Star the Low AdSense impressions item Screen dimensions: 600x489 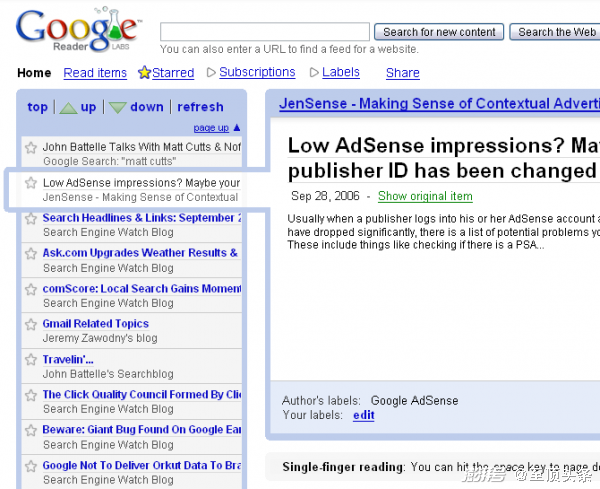coord(31,183)
